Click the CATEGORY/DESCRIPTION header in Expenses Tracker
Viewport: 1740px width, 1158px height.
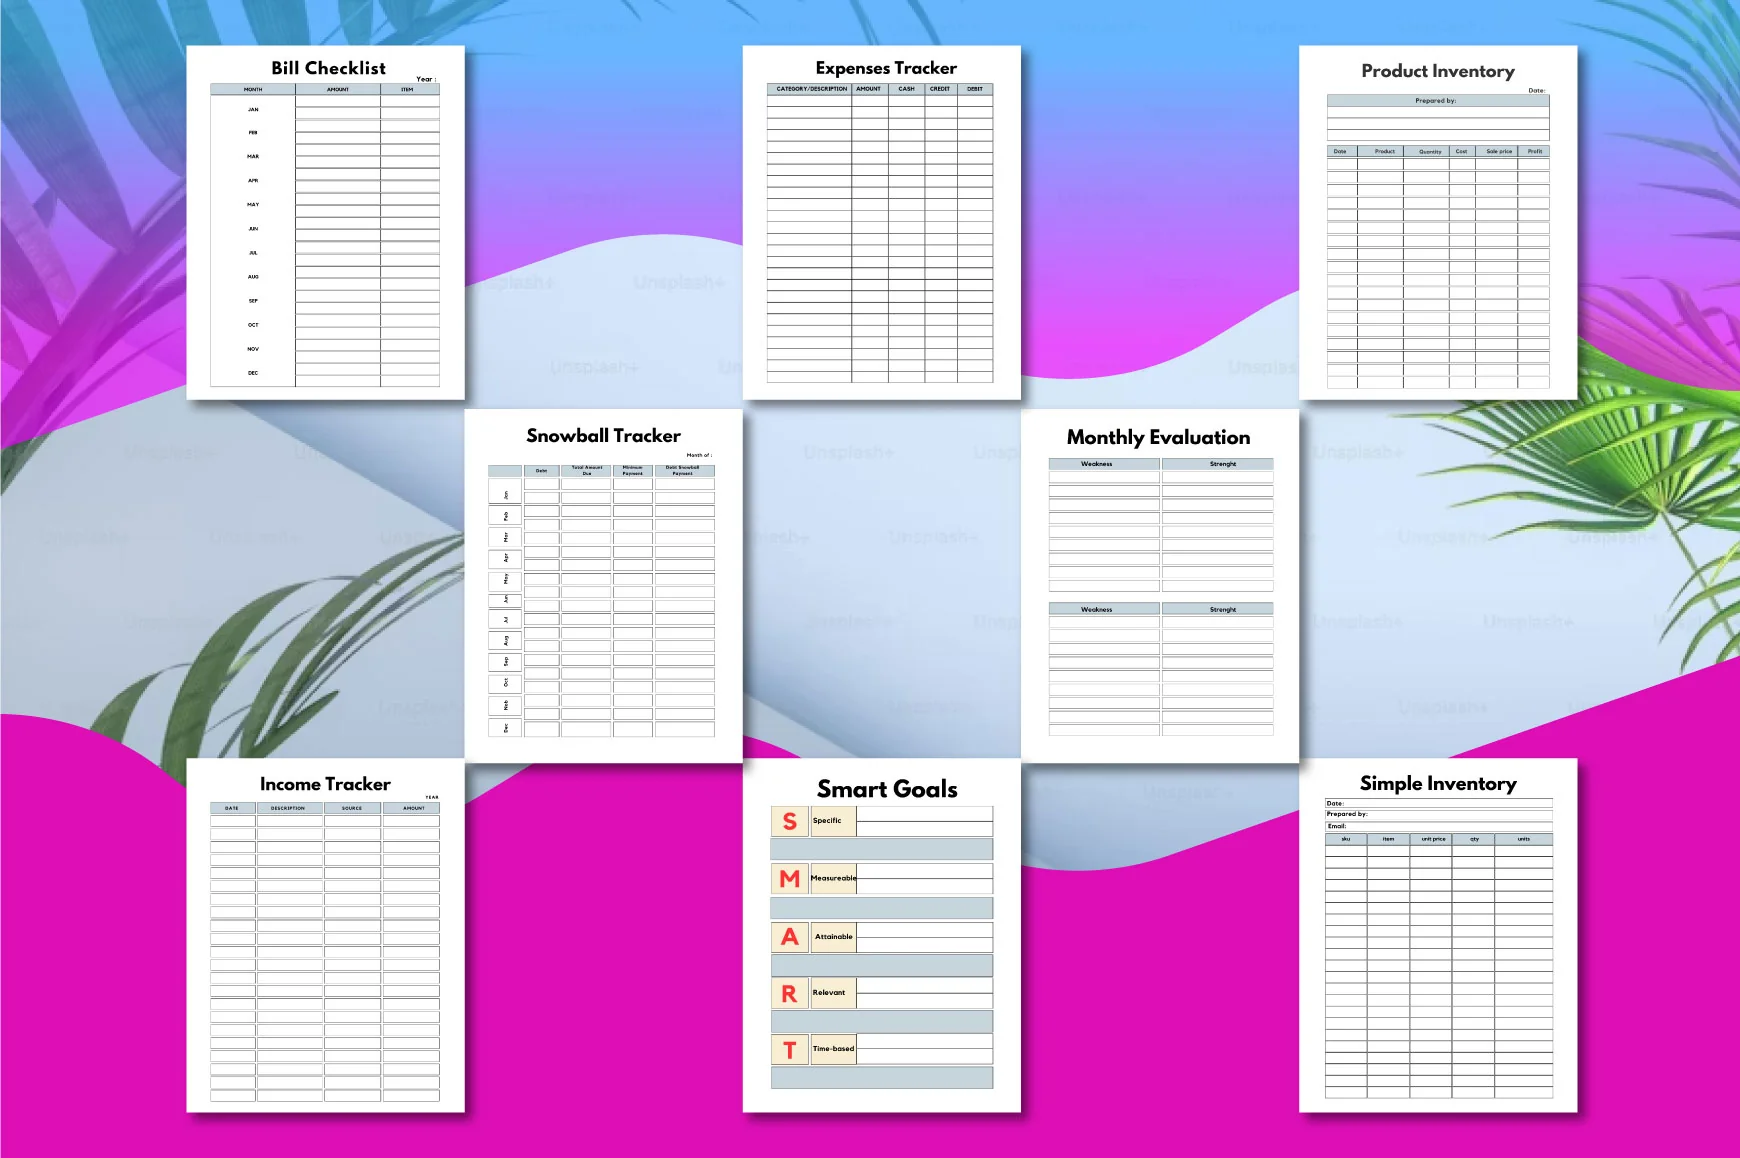point(811,89)
